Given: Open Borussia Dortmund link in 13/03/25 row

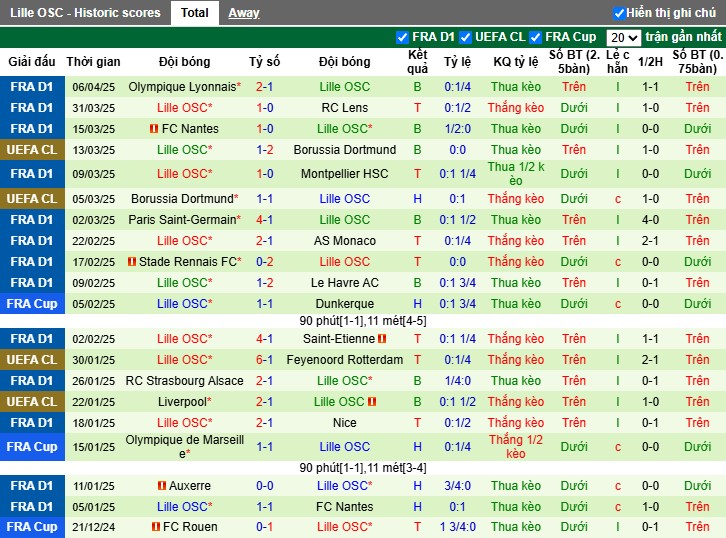Looking at the screenshot, I should (x=344, y=150).
